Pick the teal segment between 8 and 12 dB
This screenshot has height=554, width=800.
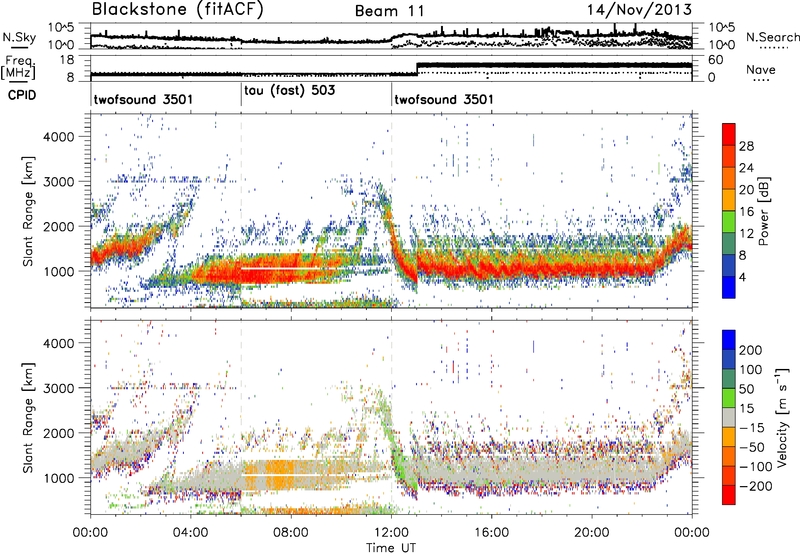pos(729,244)
